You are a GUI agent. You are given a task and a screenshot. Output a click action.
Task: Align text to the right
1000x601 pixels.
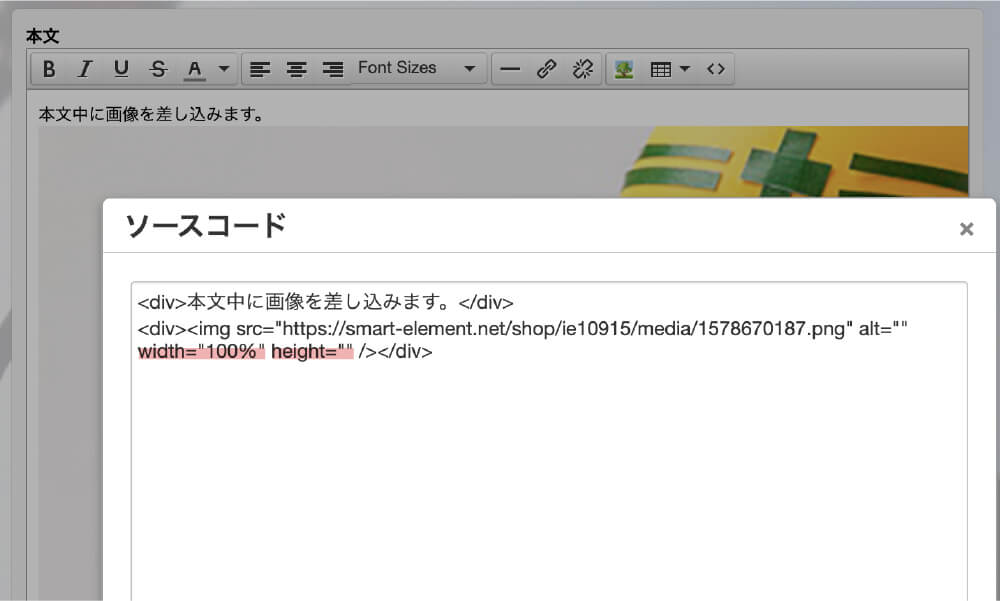click(x=333, y=69)
